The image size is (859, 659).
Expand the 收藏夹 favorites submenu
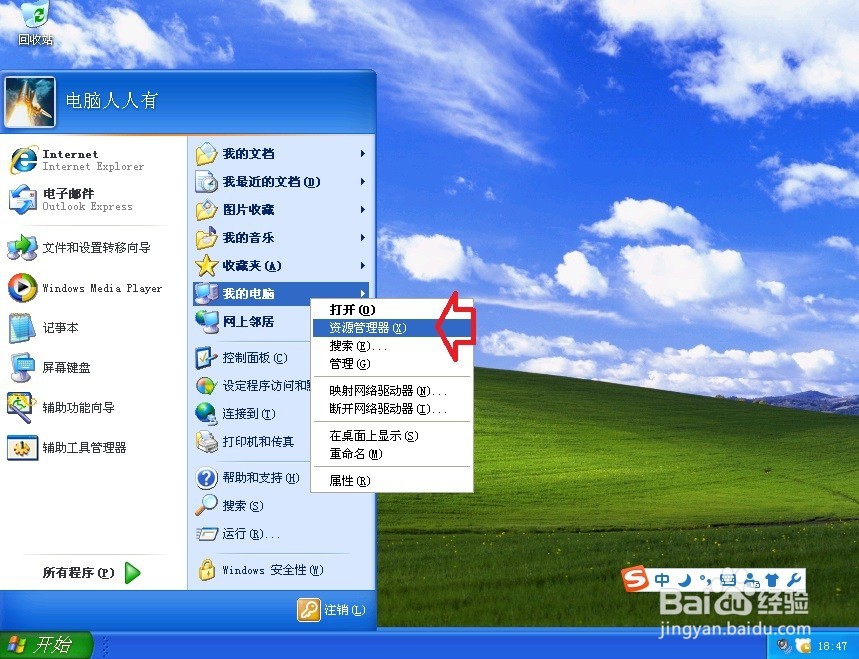coord(281,266)
